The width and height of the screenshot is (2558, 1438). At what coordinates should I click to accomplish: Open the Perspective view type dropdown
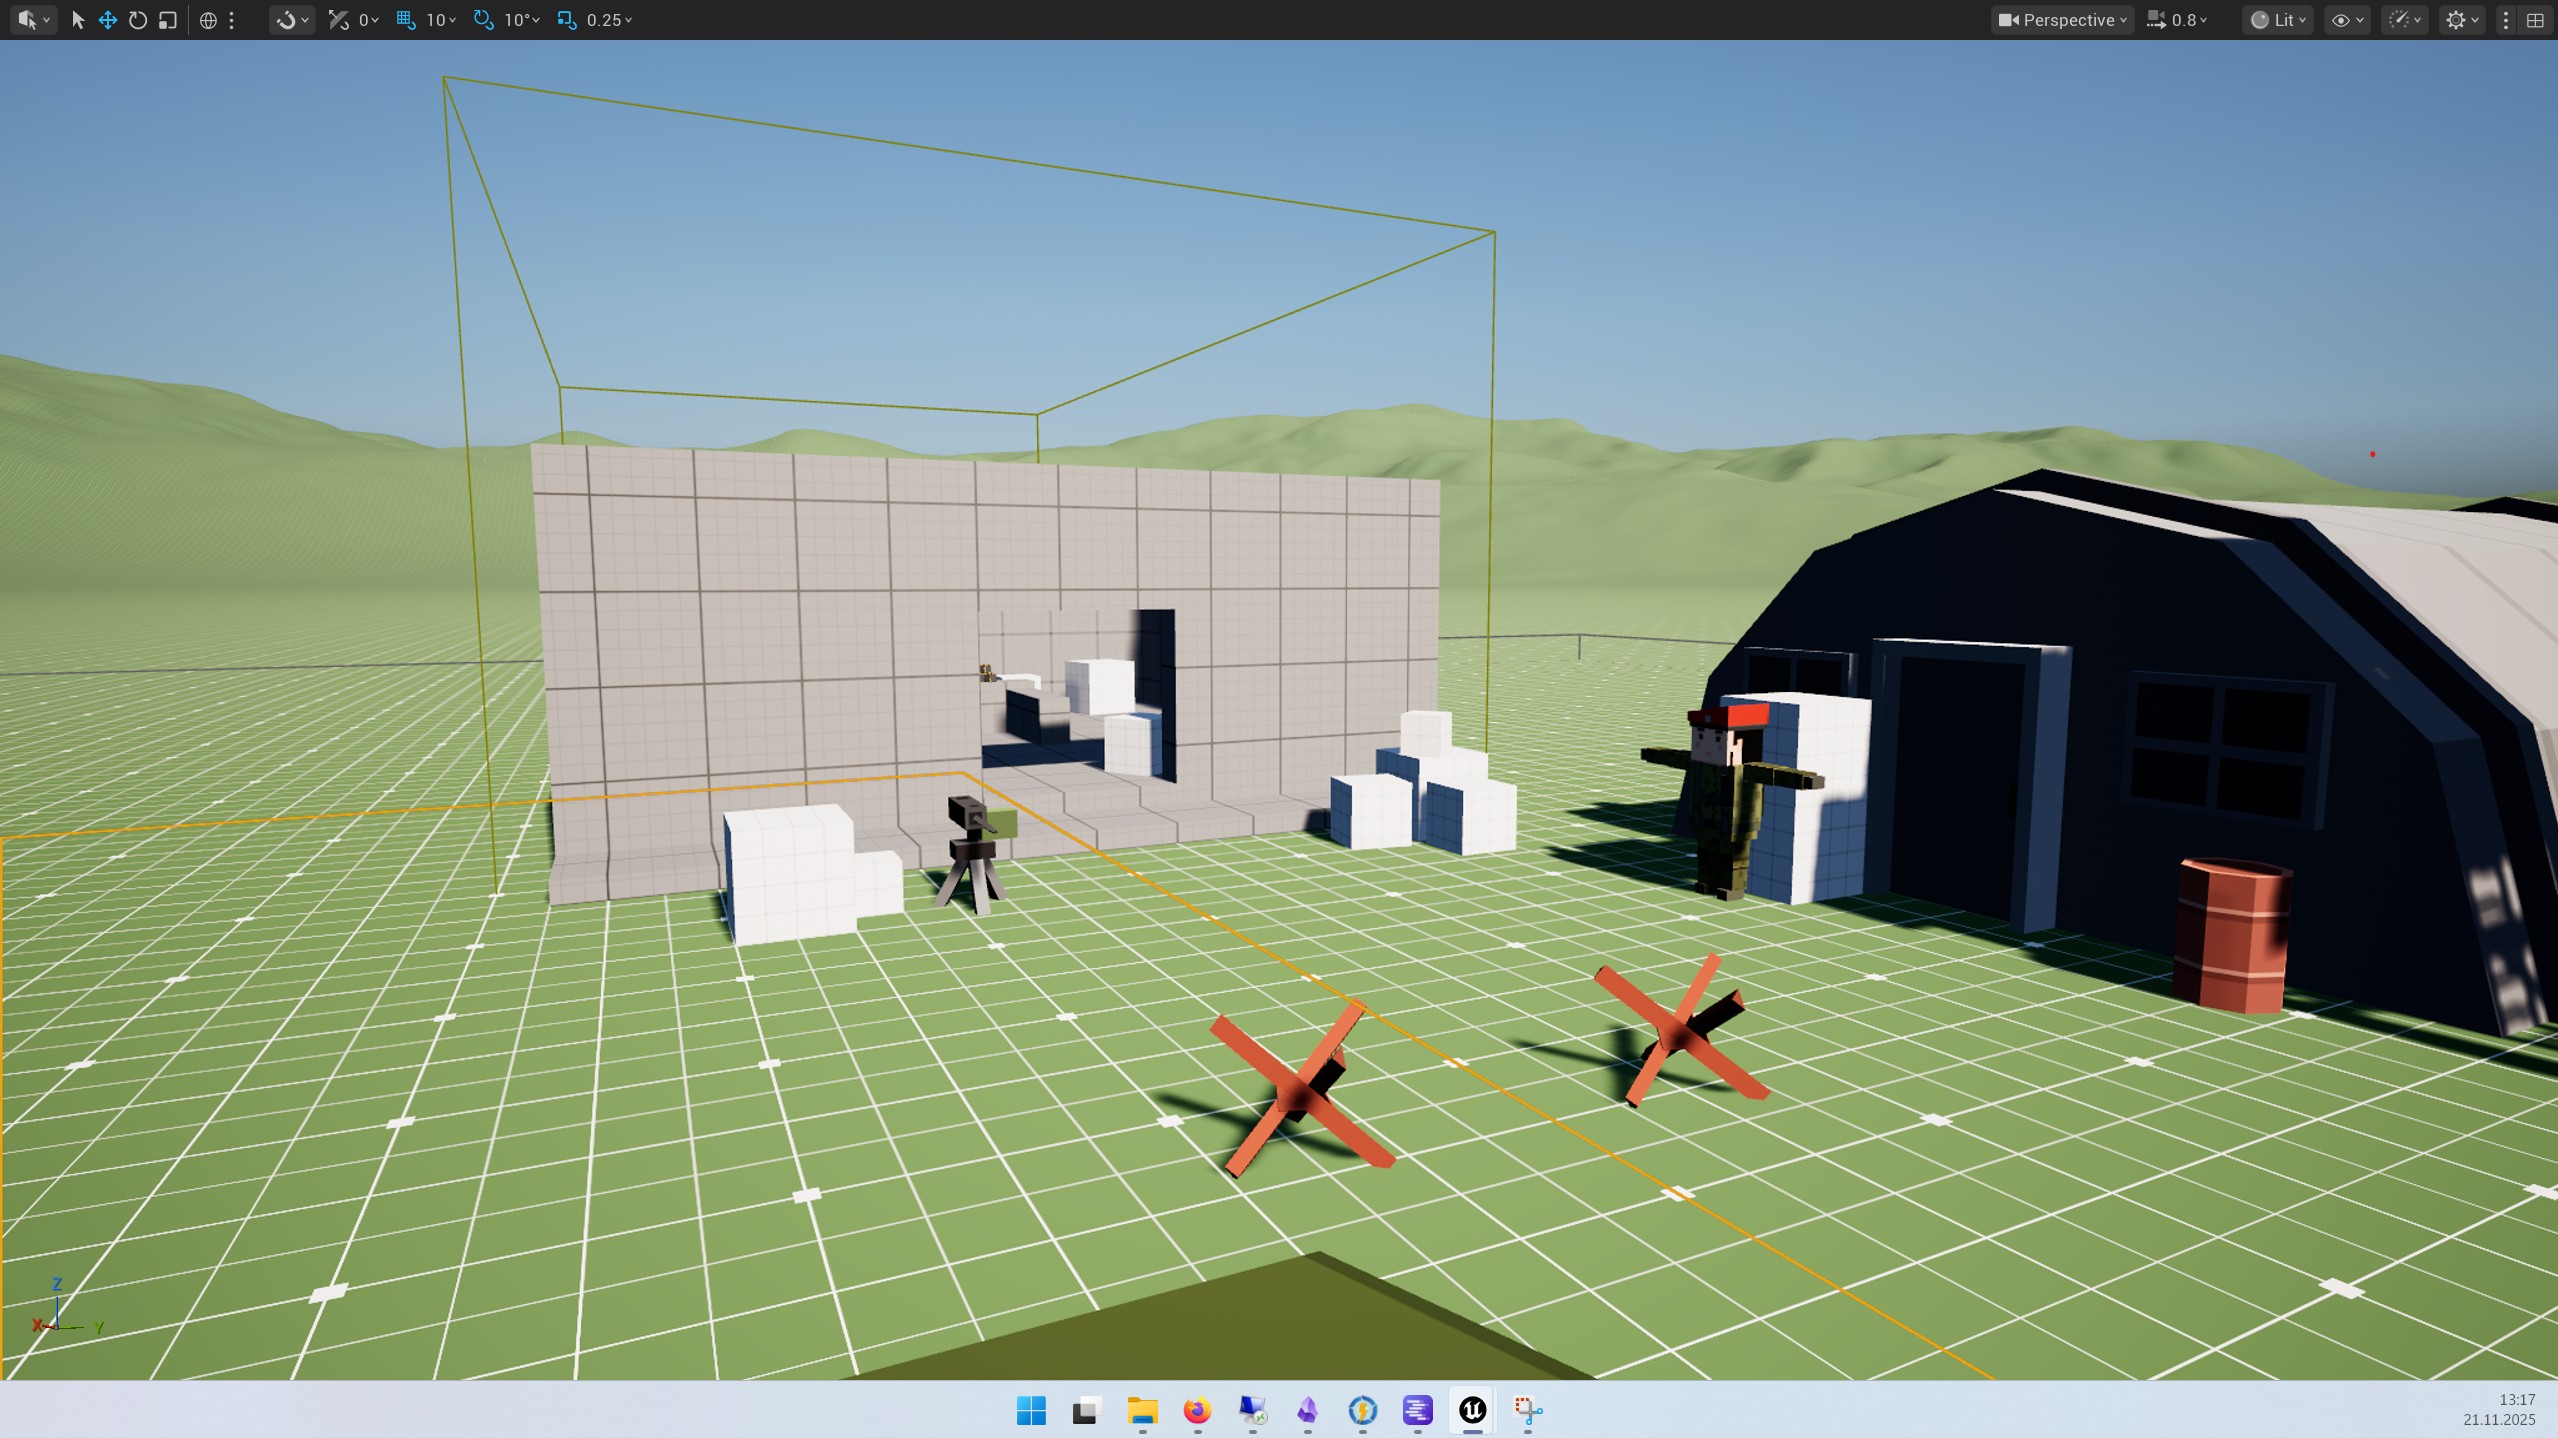[2061, 20]
